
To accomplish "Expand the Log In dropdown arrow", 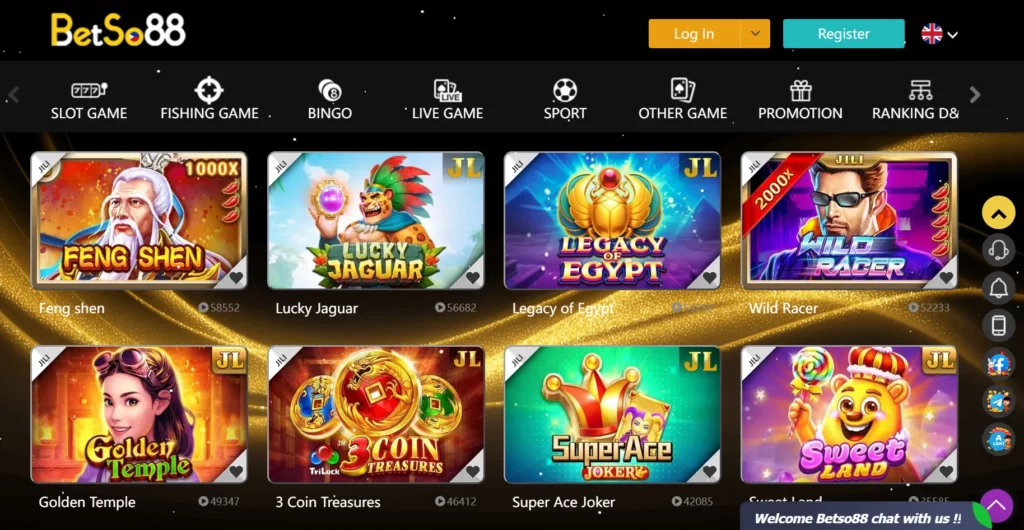I will pos(755,33).
